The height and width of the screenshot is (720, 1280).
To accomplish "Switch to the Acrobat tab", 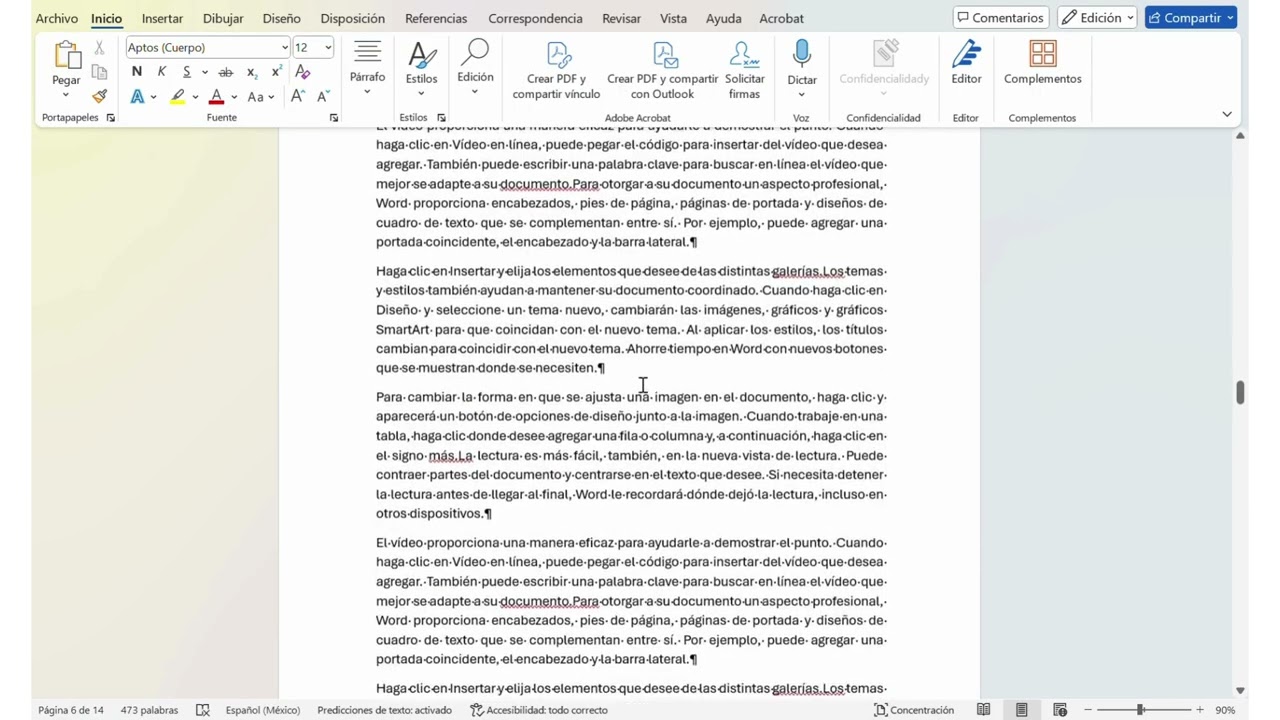I will point(781,18).
